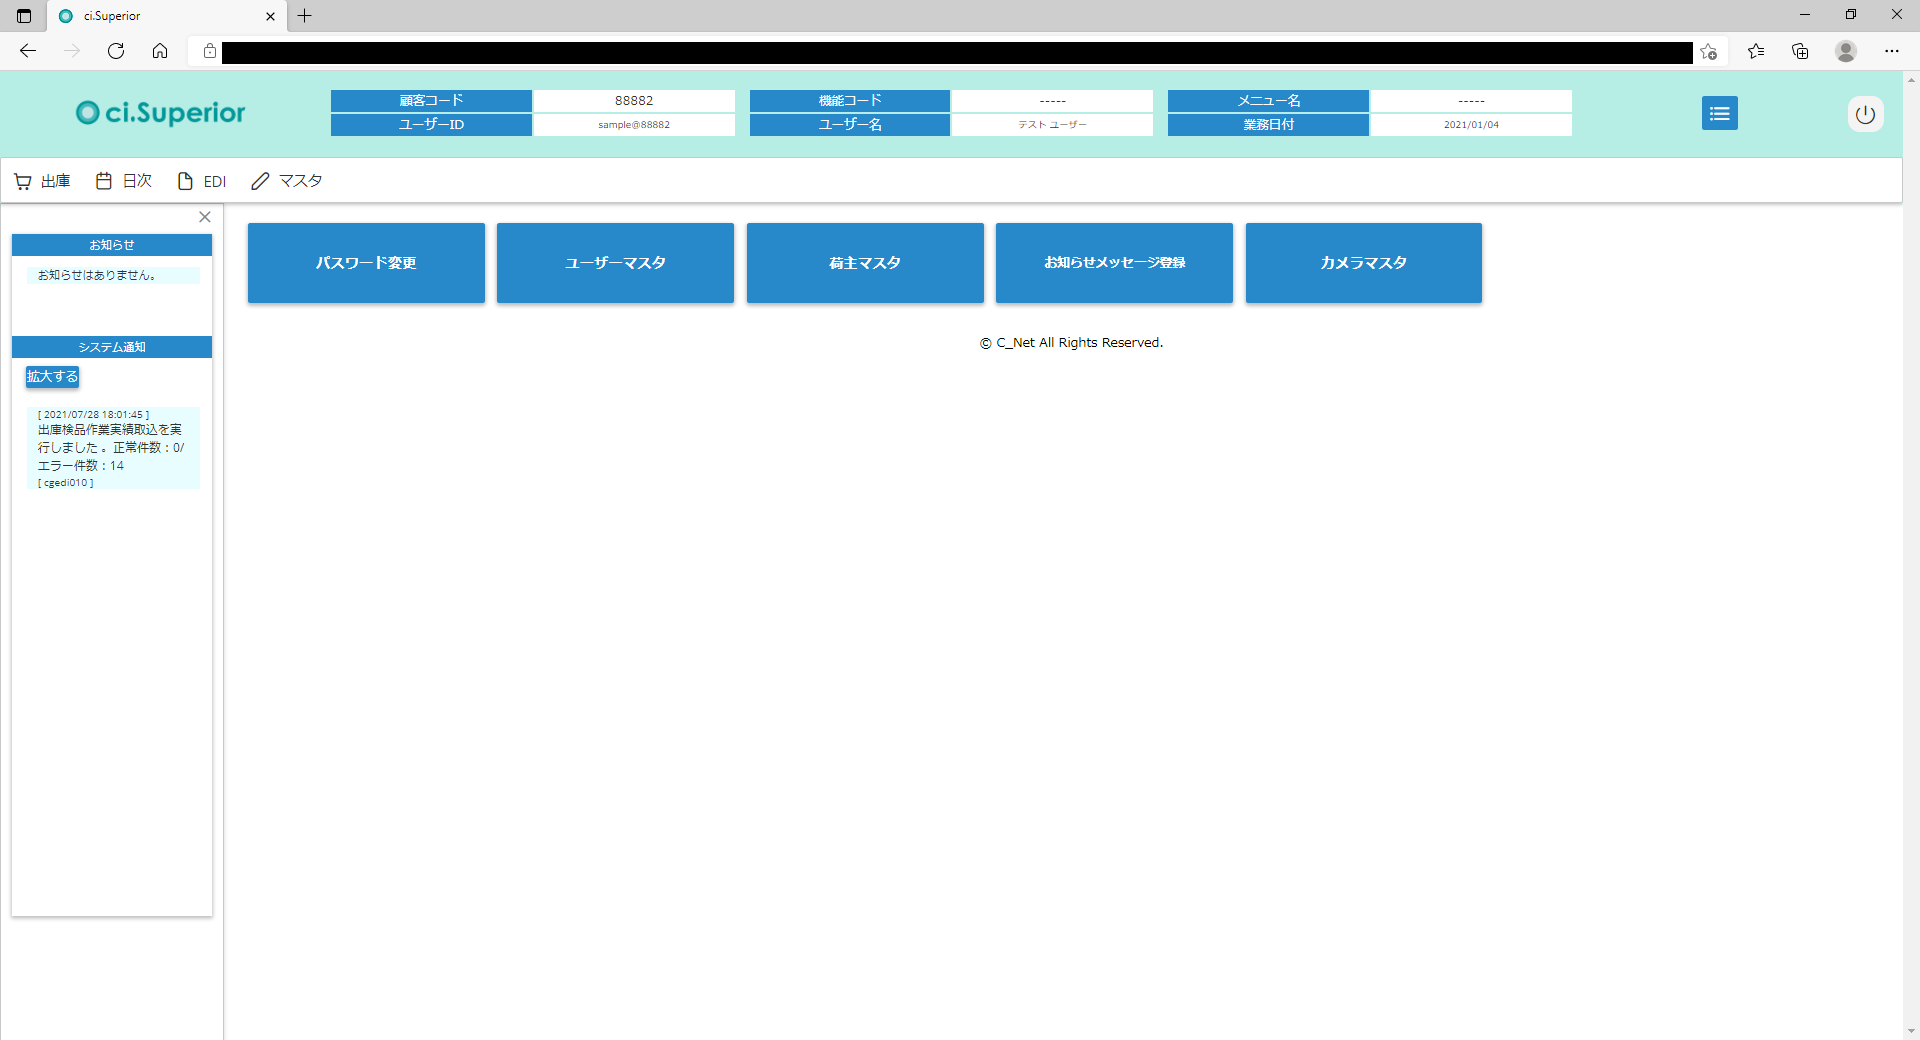
Task: Click the ユーザーID label
Action: click(431, 125)
